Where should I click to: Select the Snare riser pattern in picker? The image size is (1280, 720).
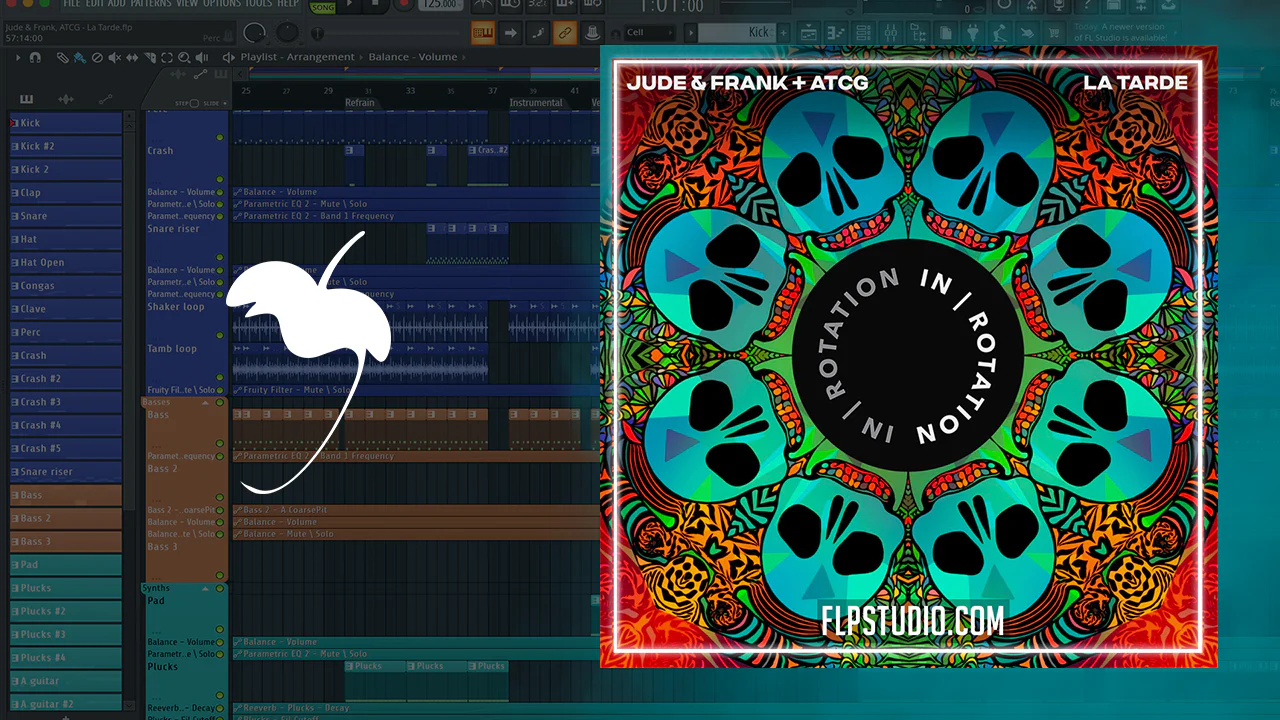tap(65, 471)
